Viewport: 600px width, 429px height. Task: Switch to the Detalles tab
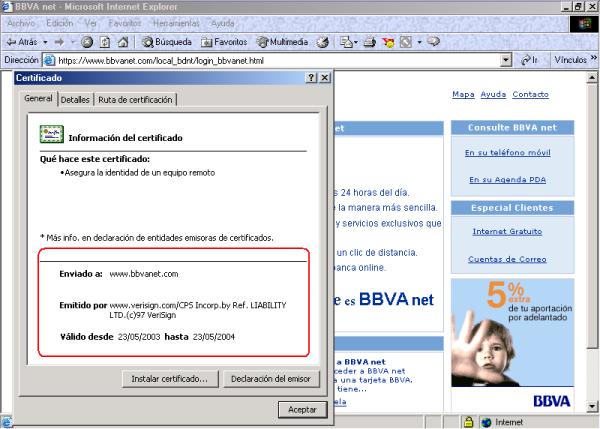tap(75, 100)
